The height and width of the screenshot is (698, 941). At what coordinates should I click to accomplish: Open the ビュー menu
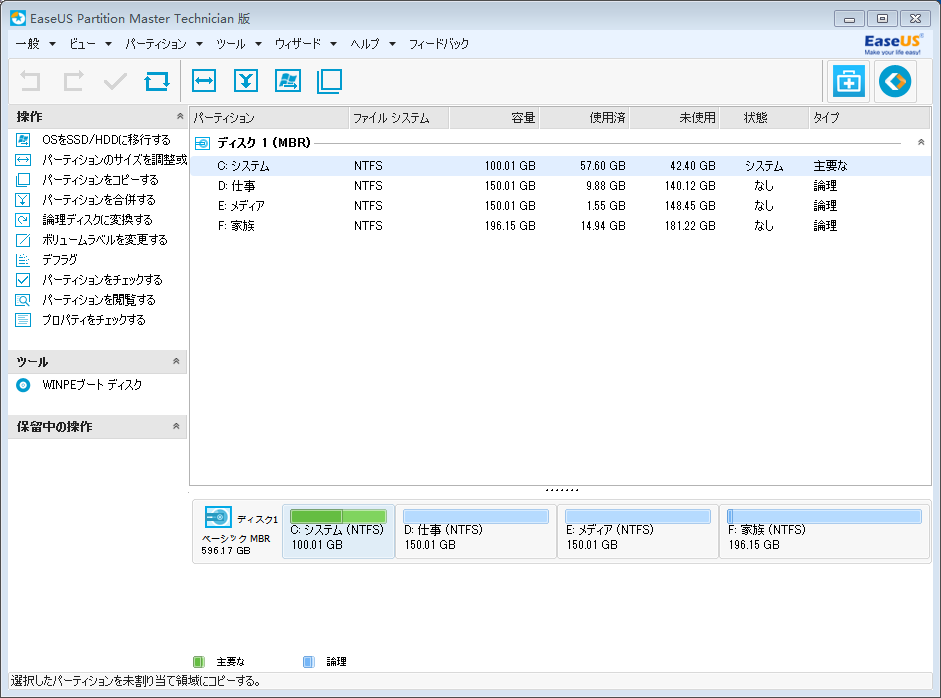point(82,44)
